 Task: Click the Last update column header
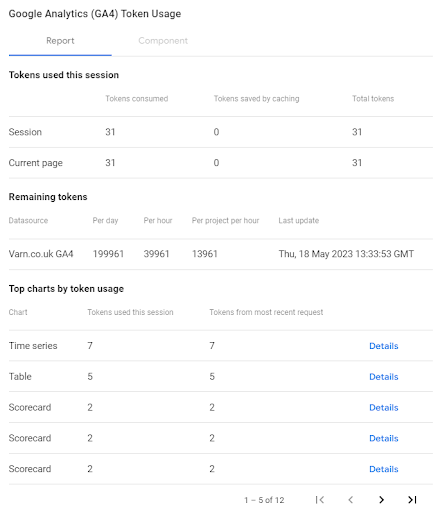coord(299,221)
